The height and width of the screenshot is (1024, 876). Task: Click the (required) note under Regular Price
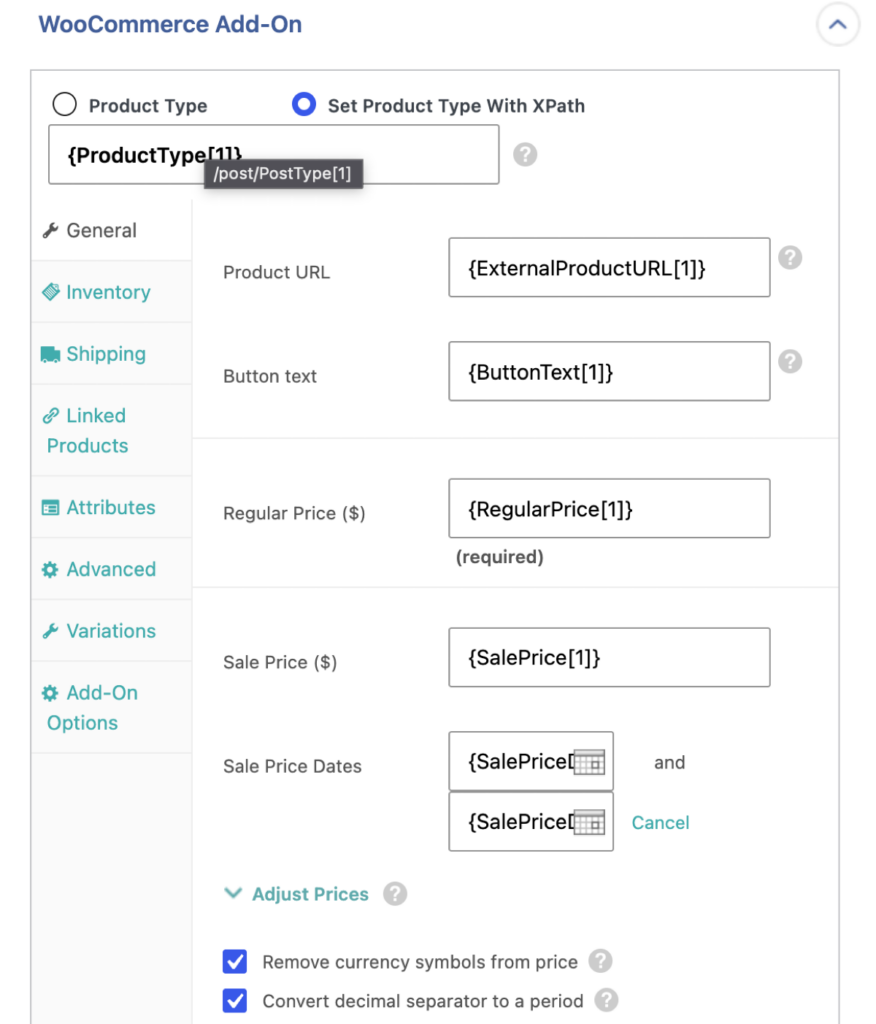tap(500, 557)
